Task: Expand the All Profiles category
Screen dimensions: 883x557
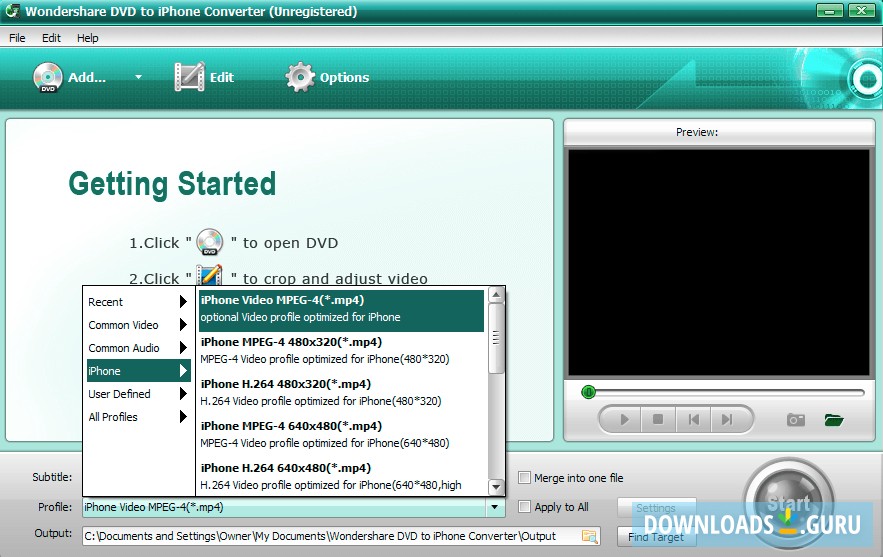Action: coord(137,417)
